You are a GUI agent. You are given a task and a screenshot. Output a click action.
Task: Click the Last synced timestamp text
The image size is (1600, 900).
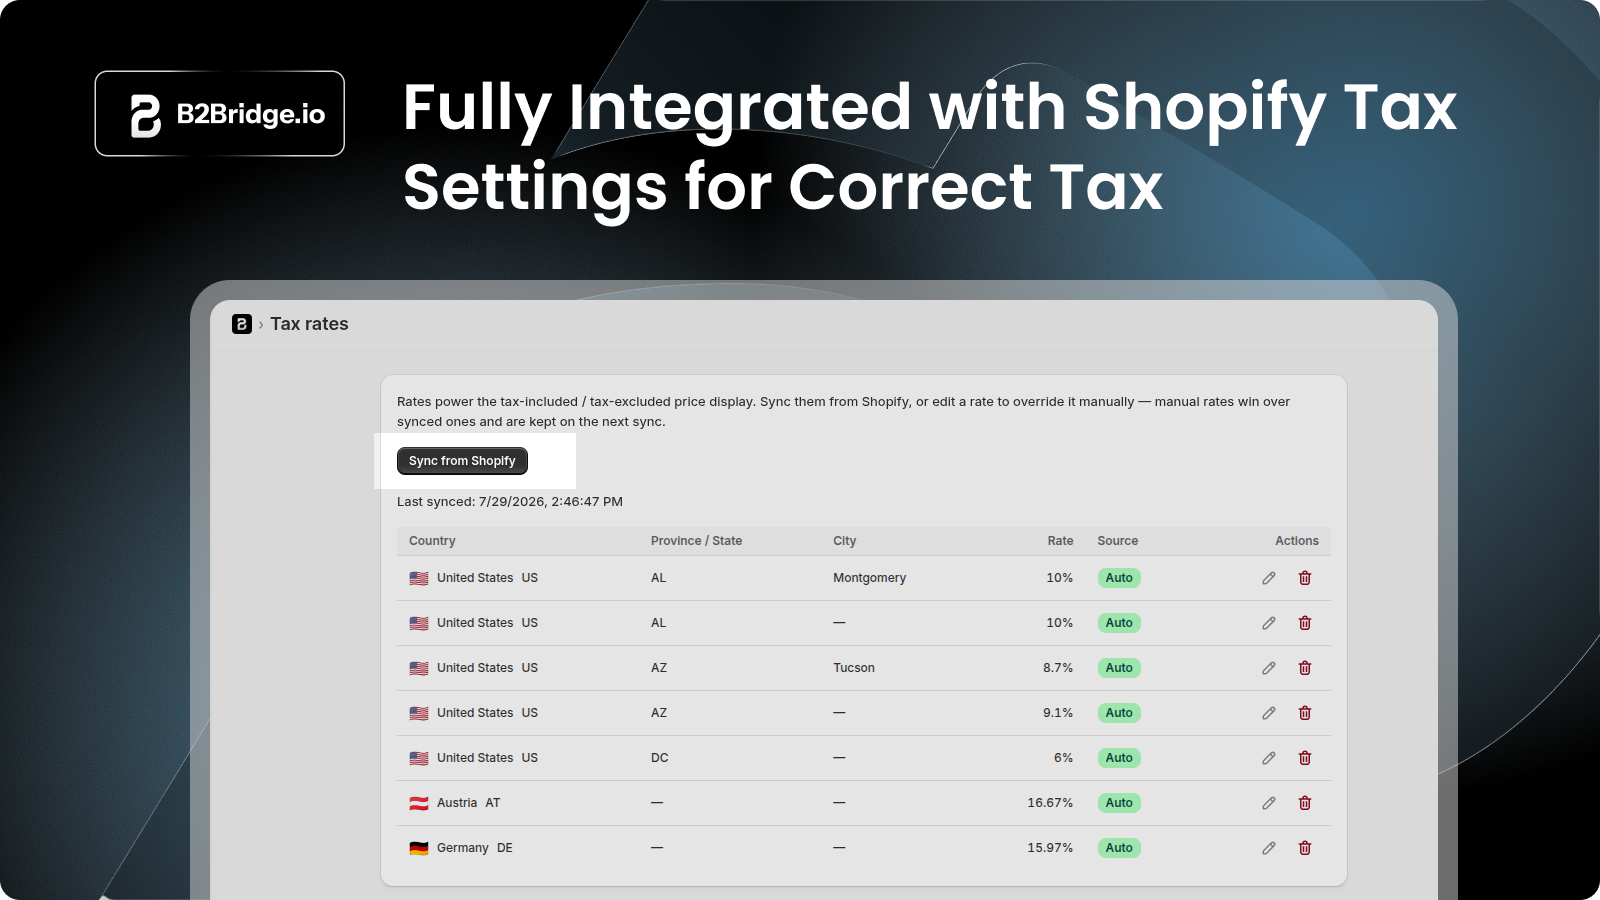click(510, 502)
